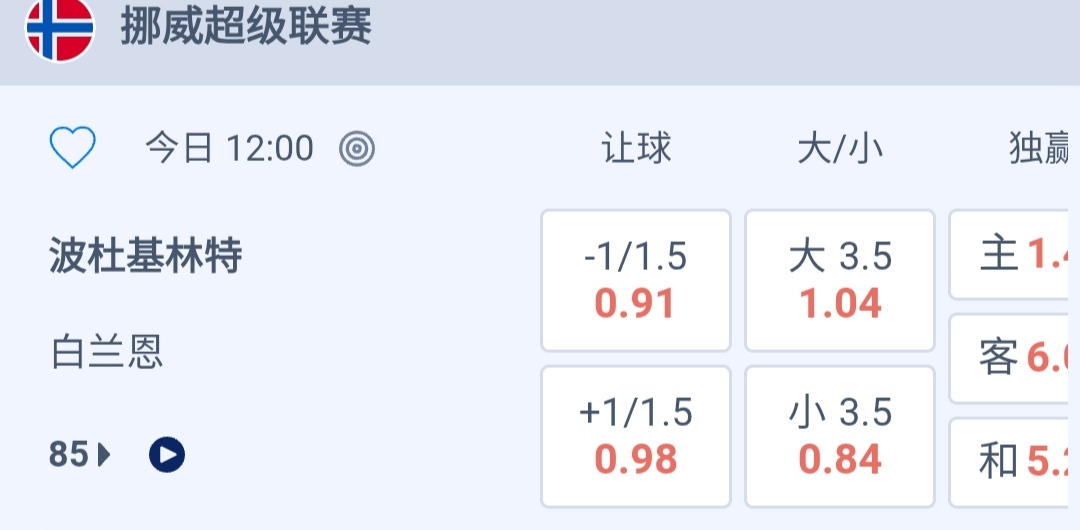
Task: Open the live tracker target icon
Action: click(357, 149)
